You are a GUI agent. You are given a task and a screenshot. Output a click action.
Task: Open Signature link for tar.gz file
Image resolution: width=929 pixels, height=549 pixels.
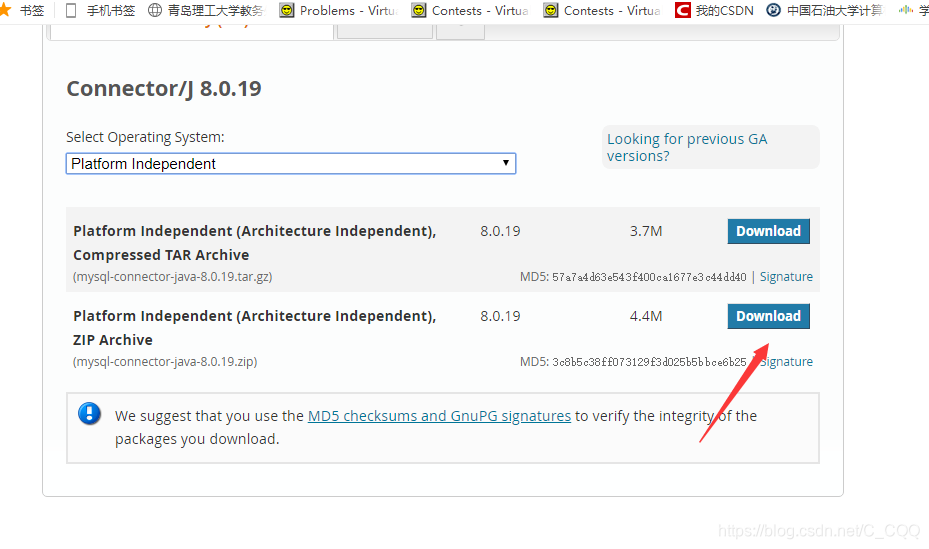[x=786, y=277]
